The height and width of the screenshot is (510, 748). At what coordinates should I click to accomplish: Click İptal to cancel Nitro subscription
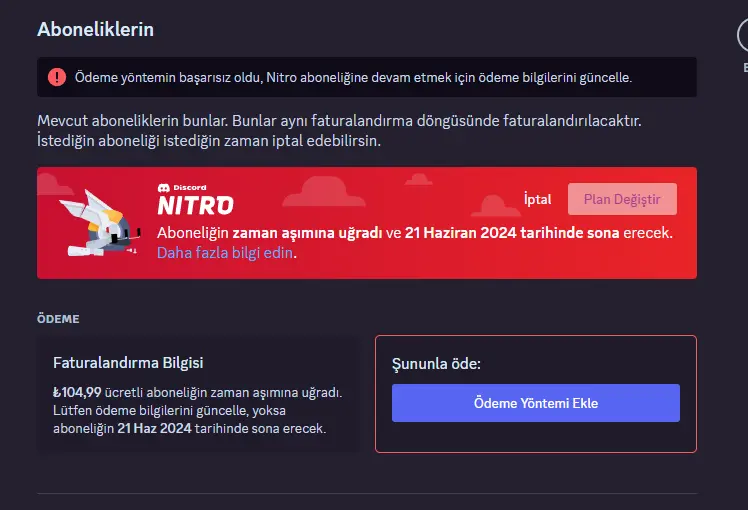tap(538, 199)
